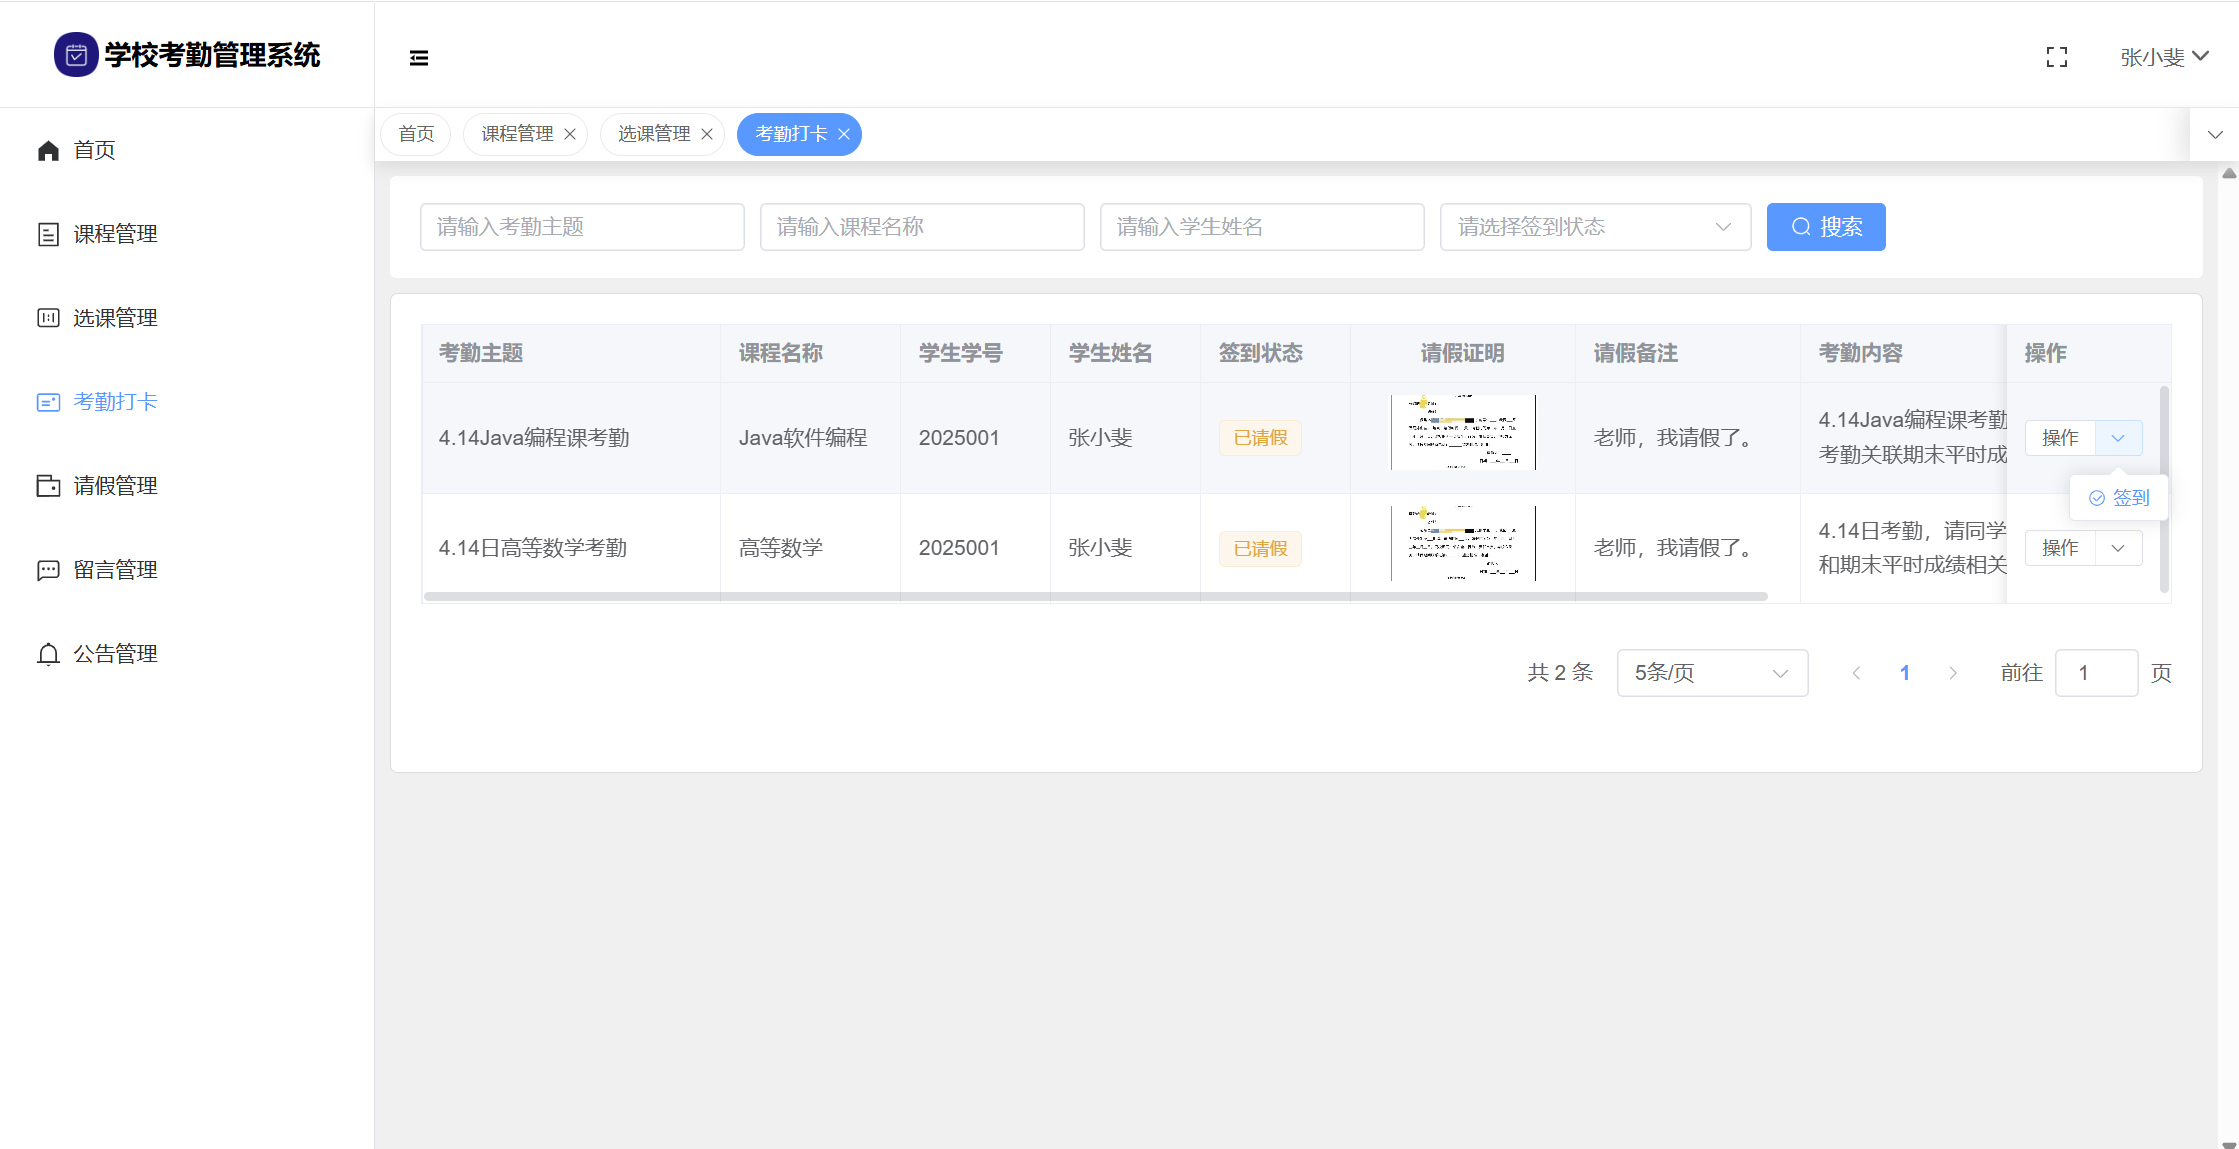Close the 选课管理 tab

707,134
